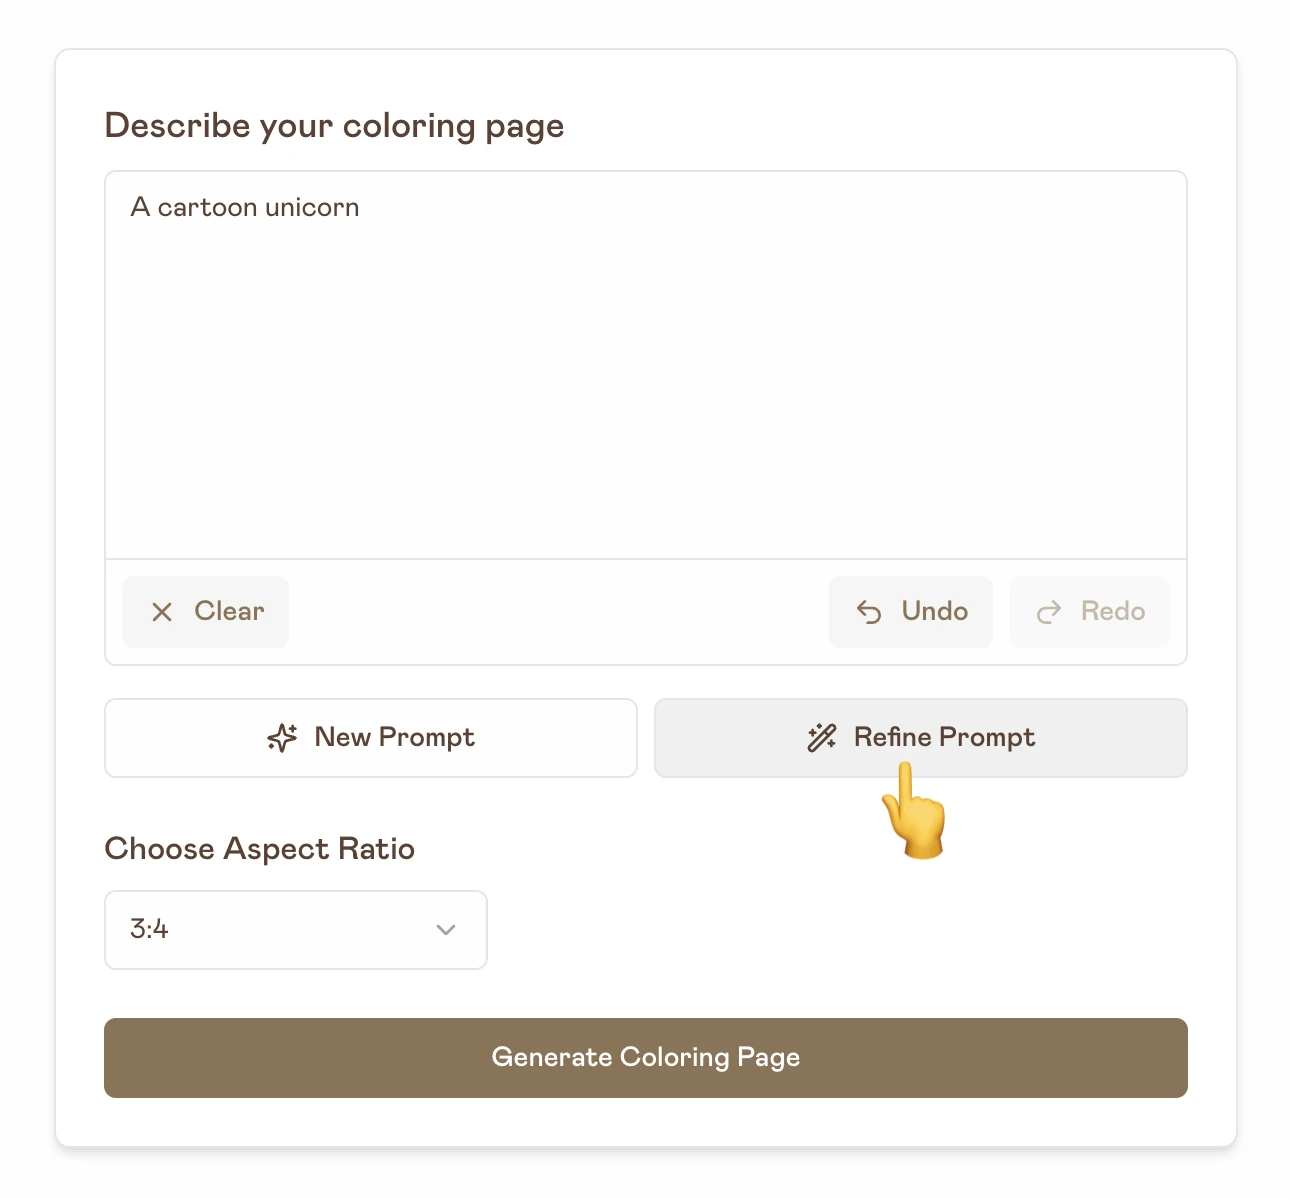Click the Refine Prompt button
This screenshot has height=1198, width=1290.
[x=920, y=737]
